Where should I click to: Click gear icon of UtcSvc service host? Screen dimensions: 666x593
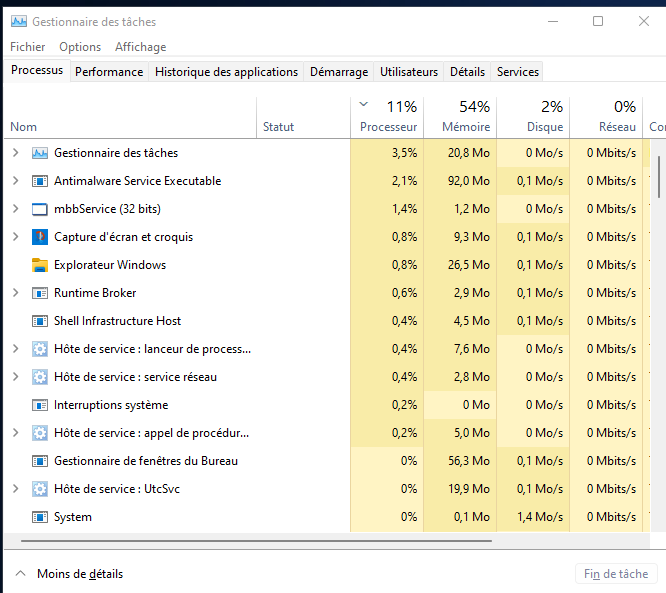(x=40, y=489)
